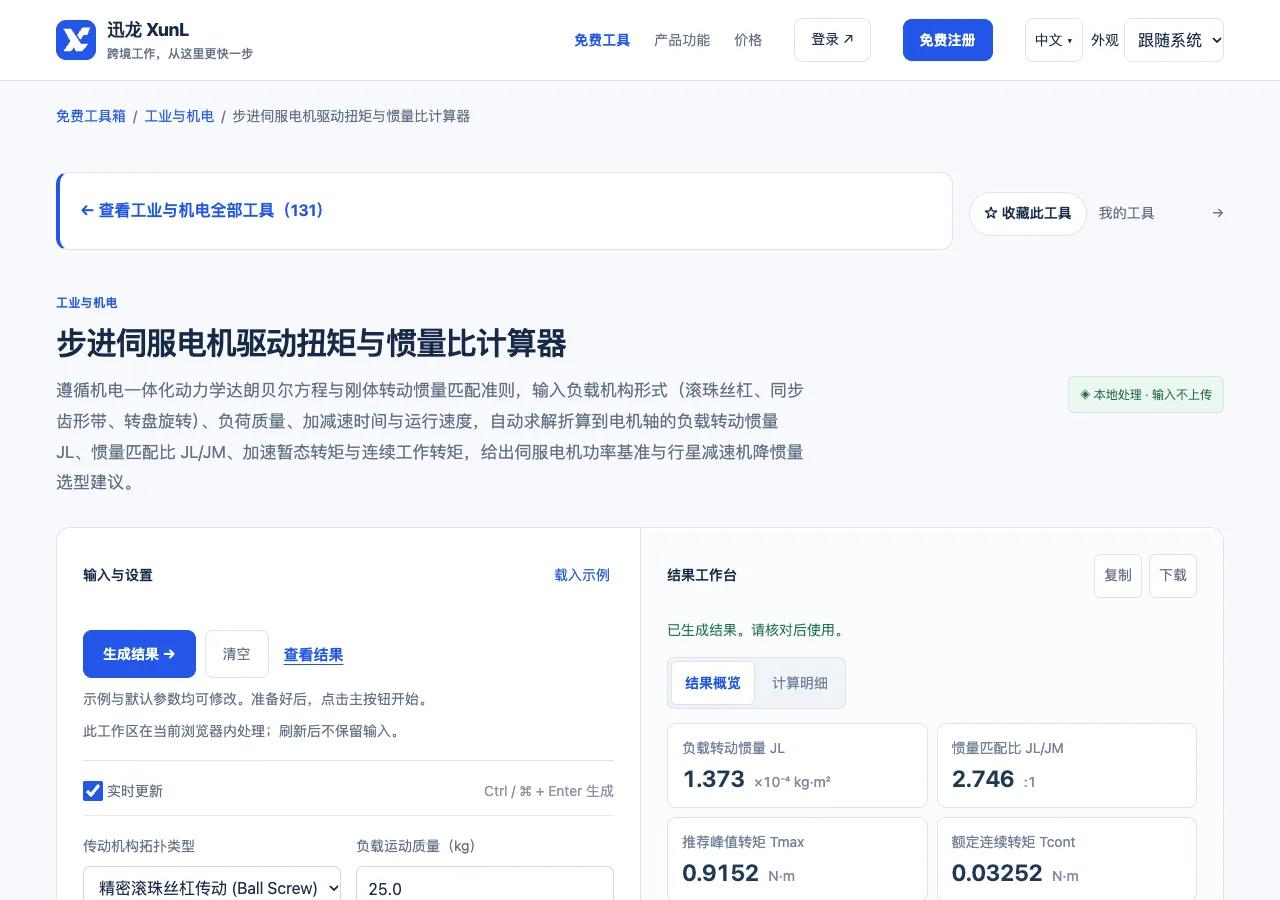Click the arrow icon next to 我的工具
This screenshot has width=1280, height=900.
1217,213
